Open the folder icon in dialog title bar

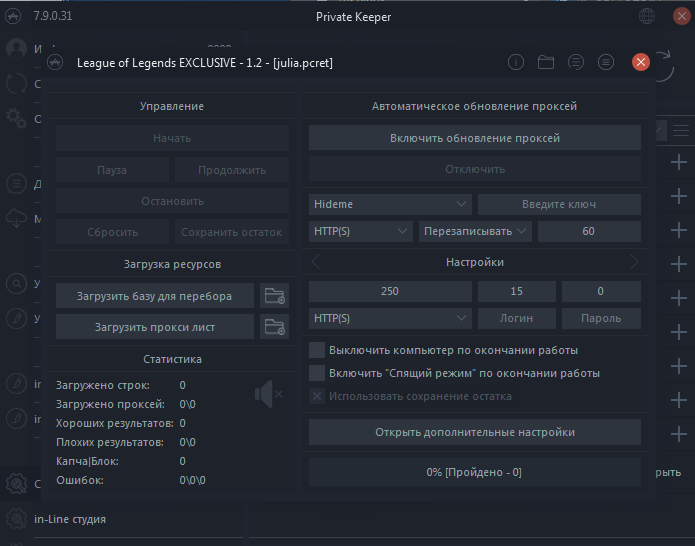coord(546,62)
